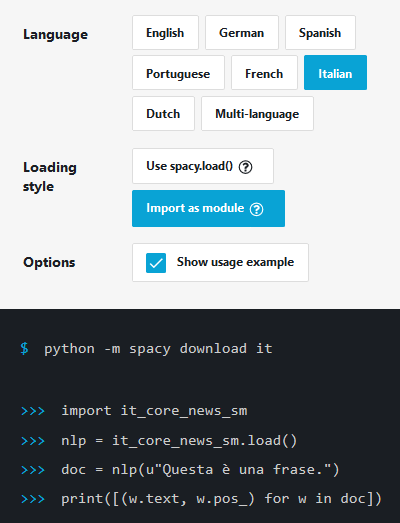Click the print w.text, w.pos_ code line
The width and height of the screenshot is (400, 523).
click(221, 499)
